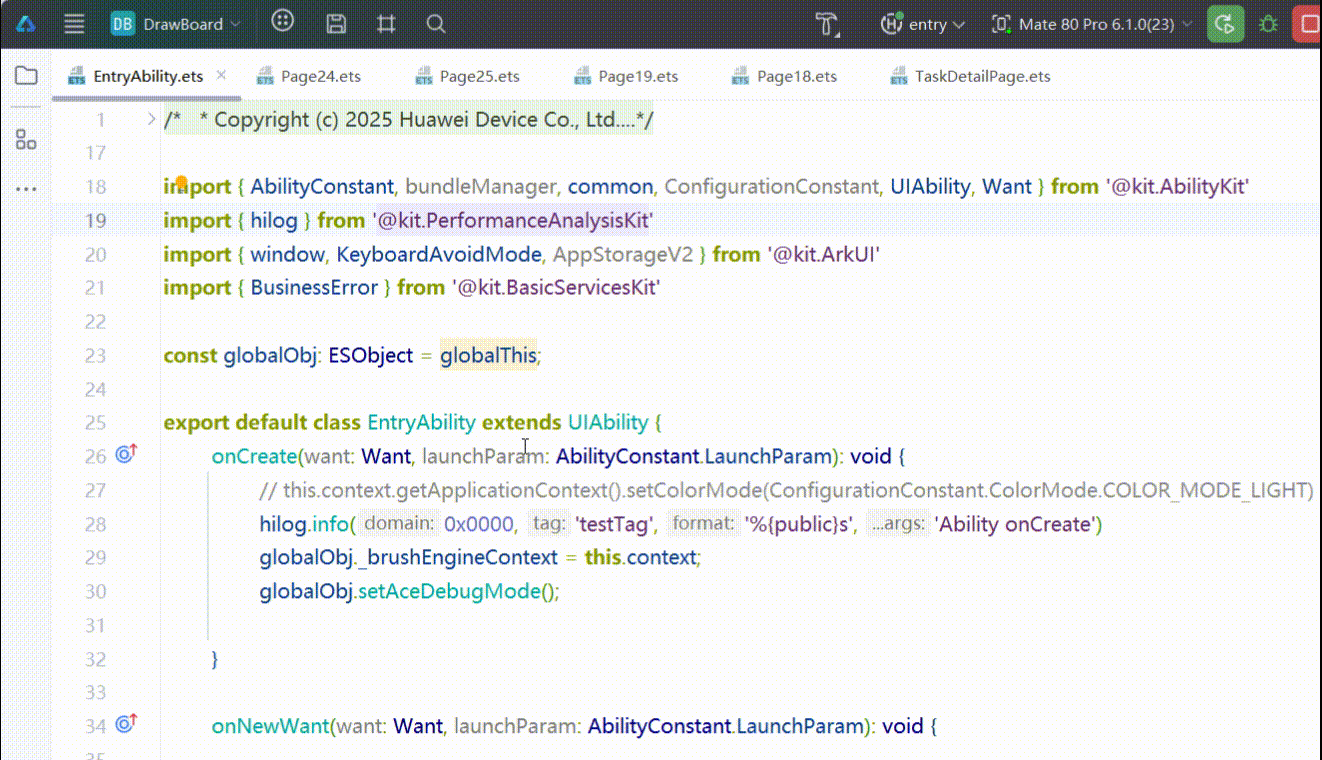Click '@kit.BasicServicesKit' import string
The image size is (1322, 760).
click(x=556, y=288)
